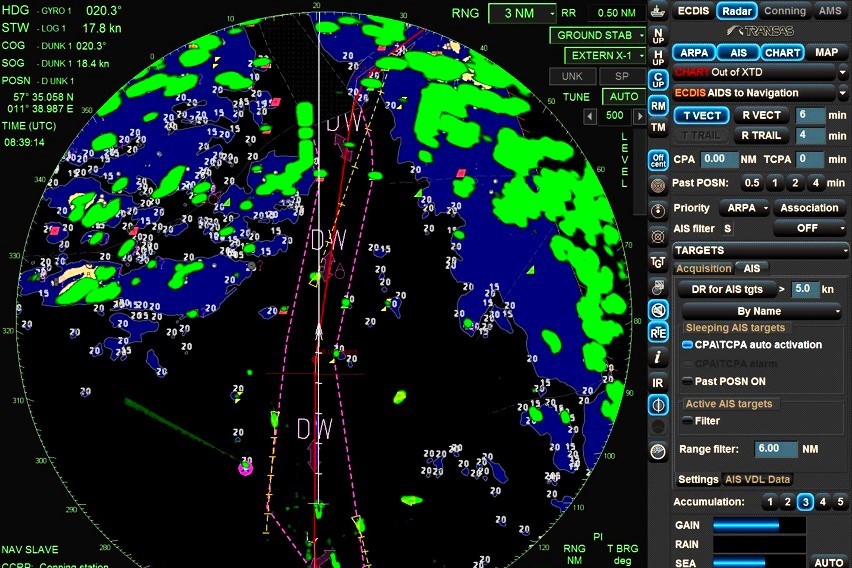This screenshot has height=568, width=852.
Task: Switch to the ECDIS tab
Action: point(693,11)
